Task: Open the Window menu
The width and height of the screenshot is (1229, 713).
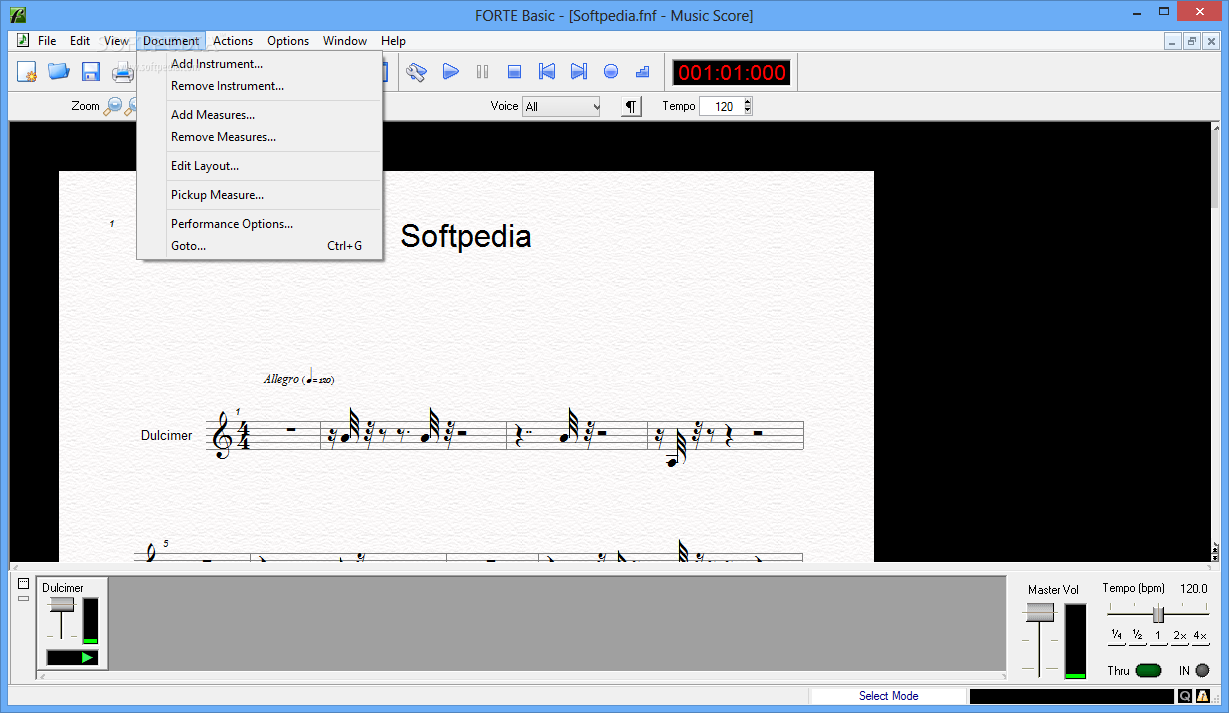Action: 345,41
